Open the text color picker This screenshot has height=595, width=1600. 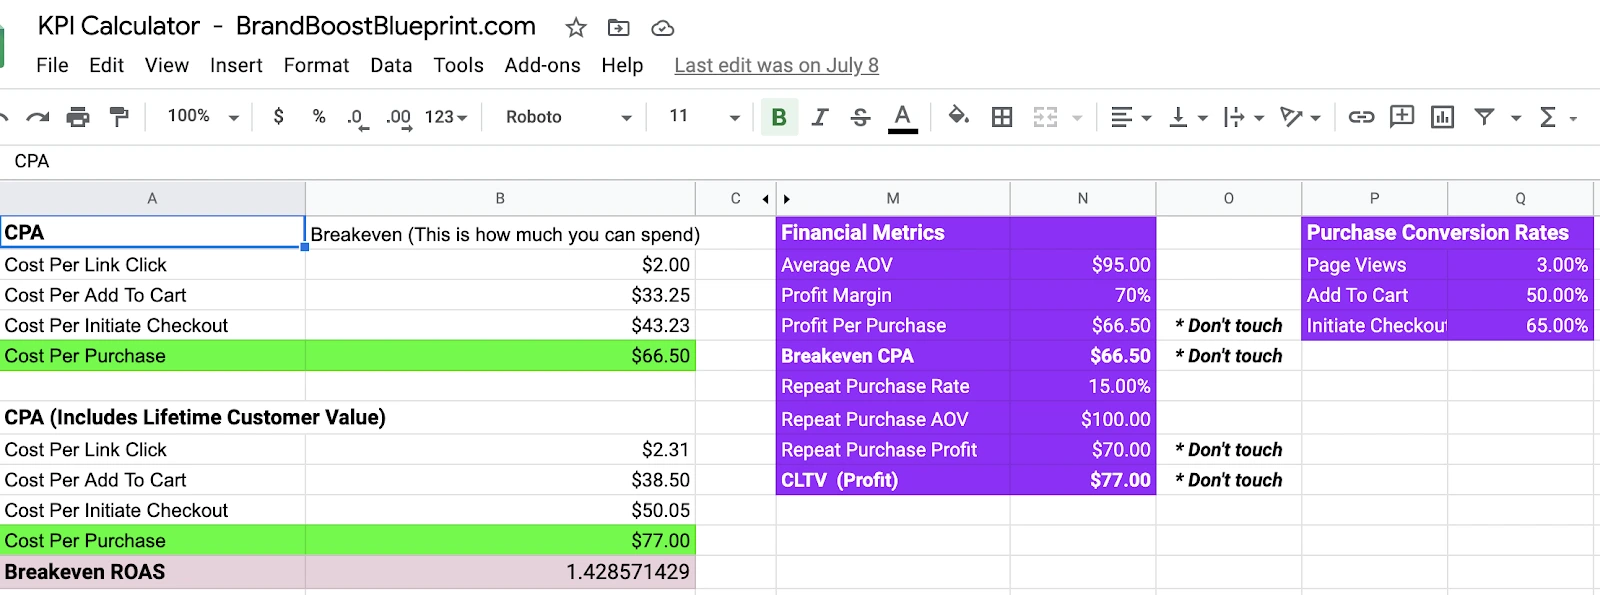pos(902,117)
